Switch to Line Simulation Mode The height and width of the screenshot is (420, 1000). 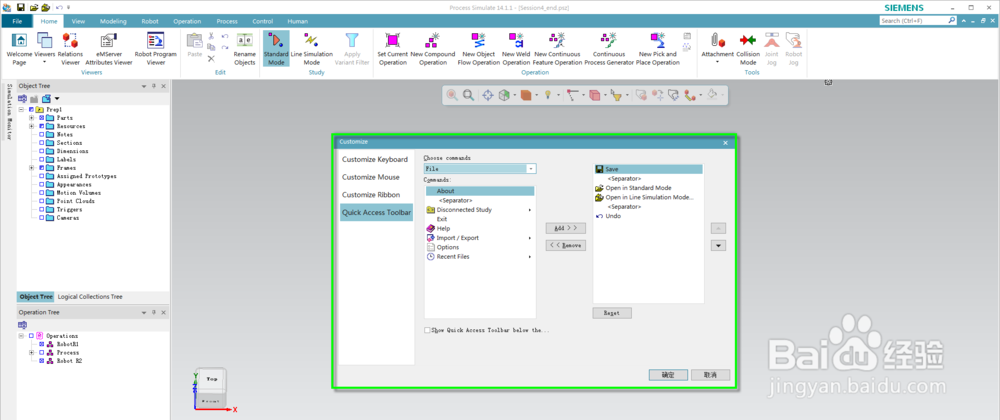pos(311,48)
